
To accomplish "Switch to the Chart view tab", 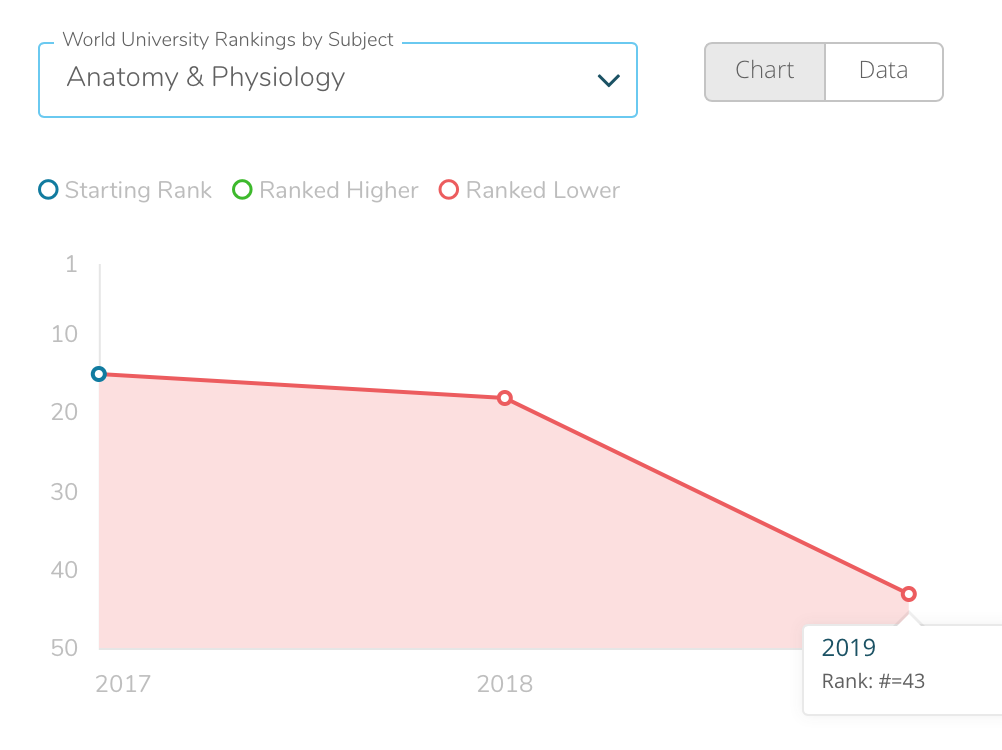I will pos(765,71).
